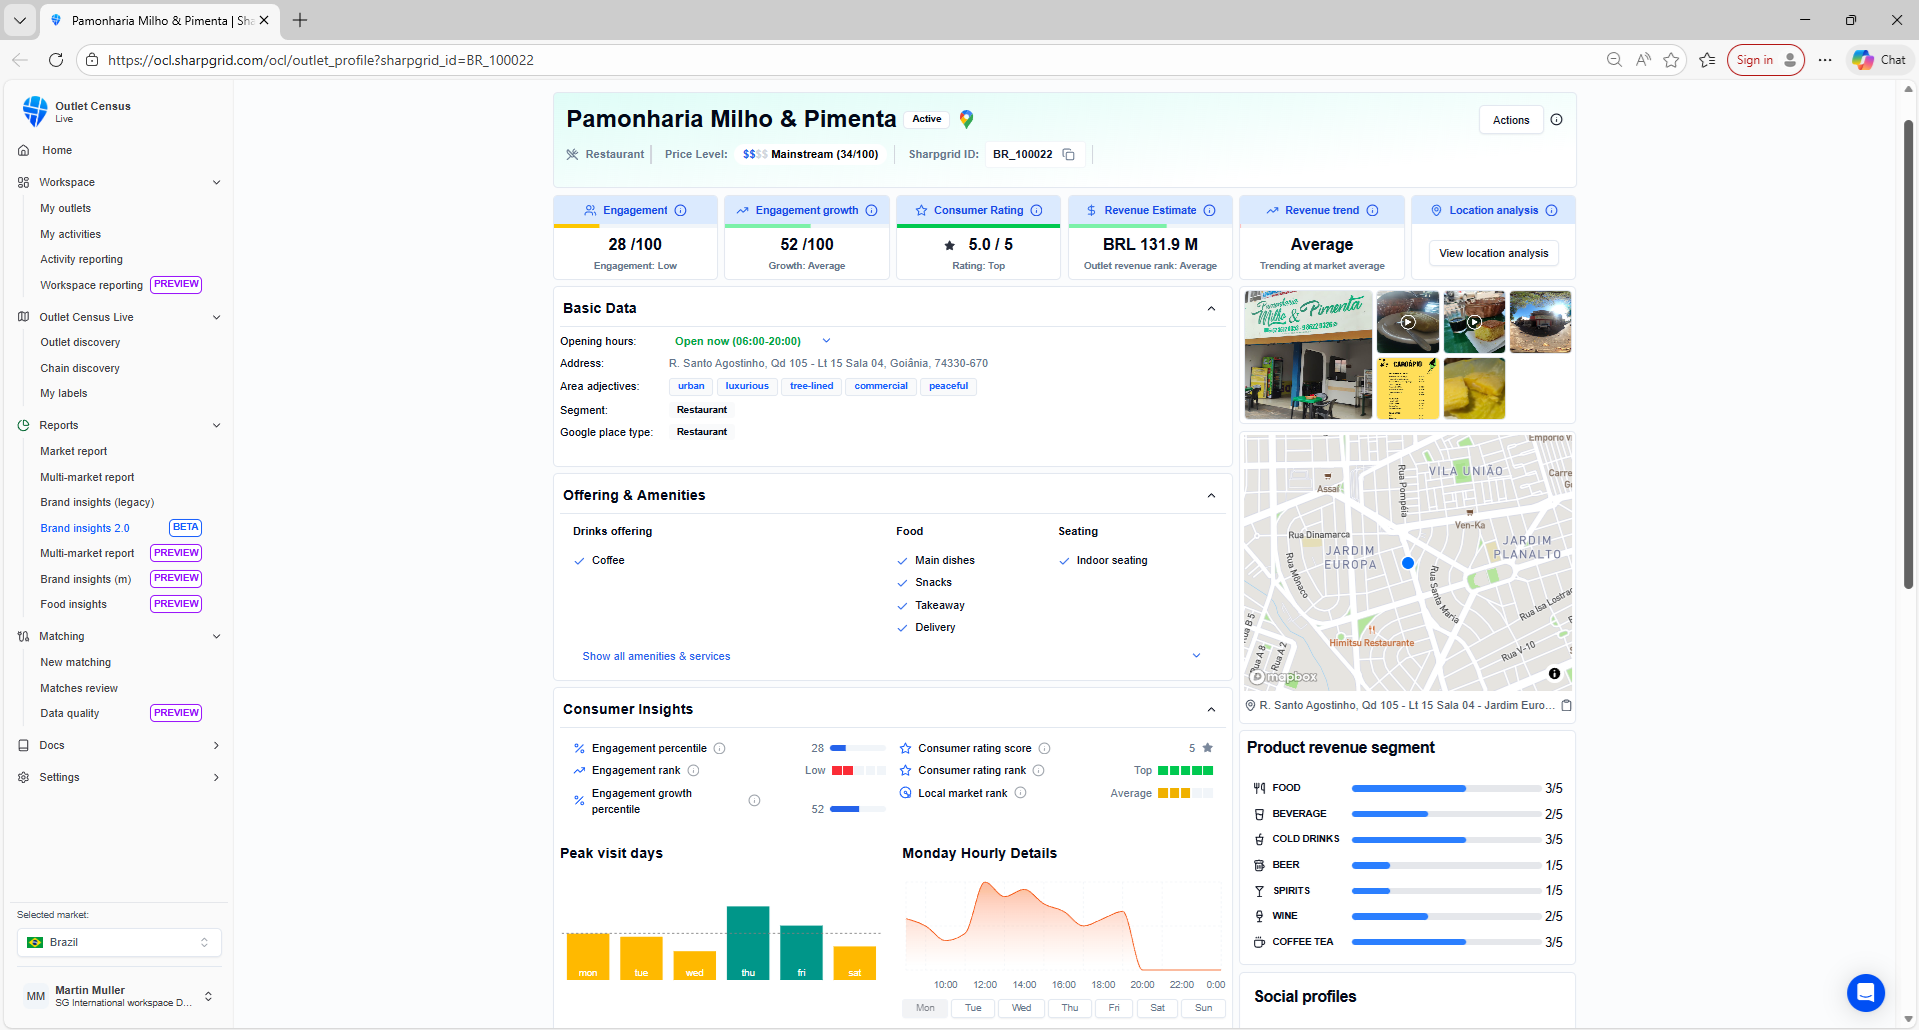The image size is (1919, 1031).
Task: Open Copilot Chat in browser
Action: [x=1879, y=60]
